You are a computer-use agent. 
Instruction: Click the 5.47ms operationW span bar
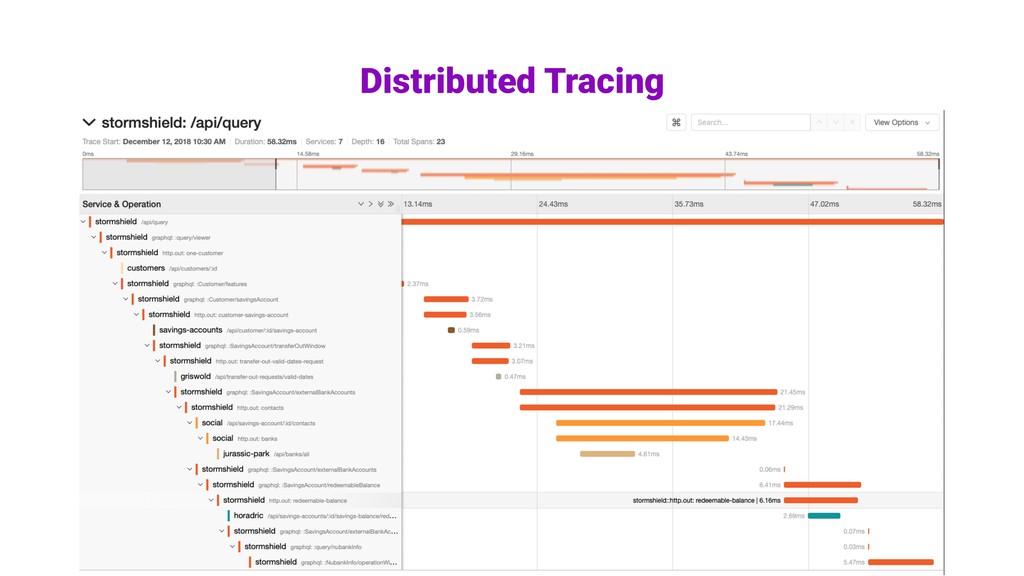[x=901, y=562]
